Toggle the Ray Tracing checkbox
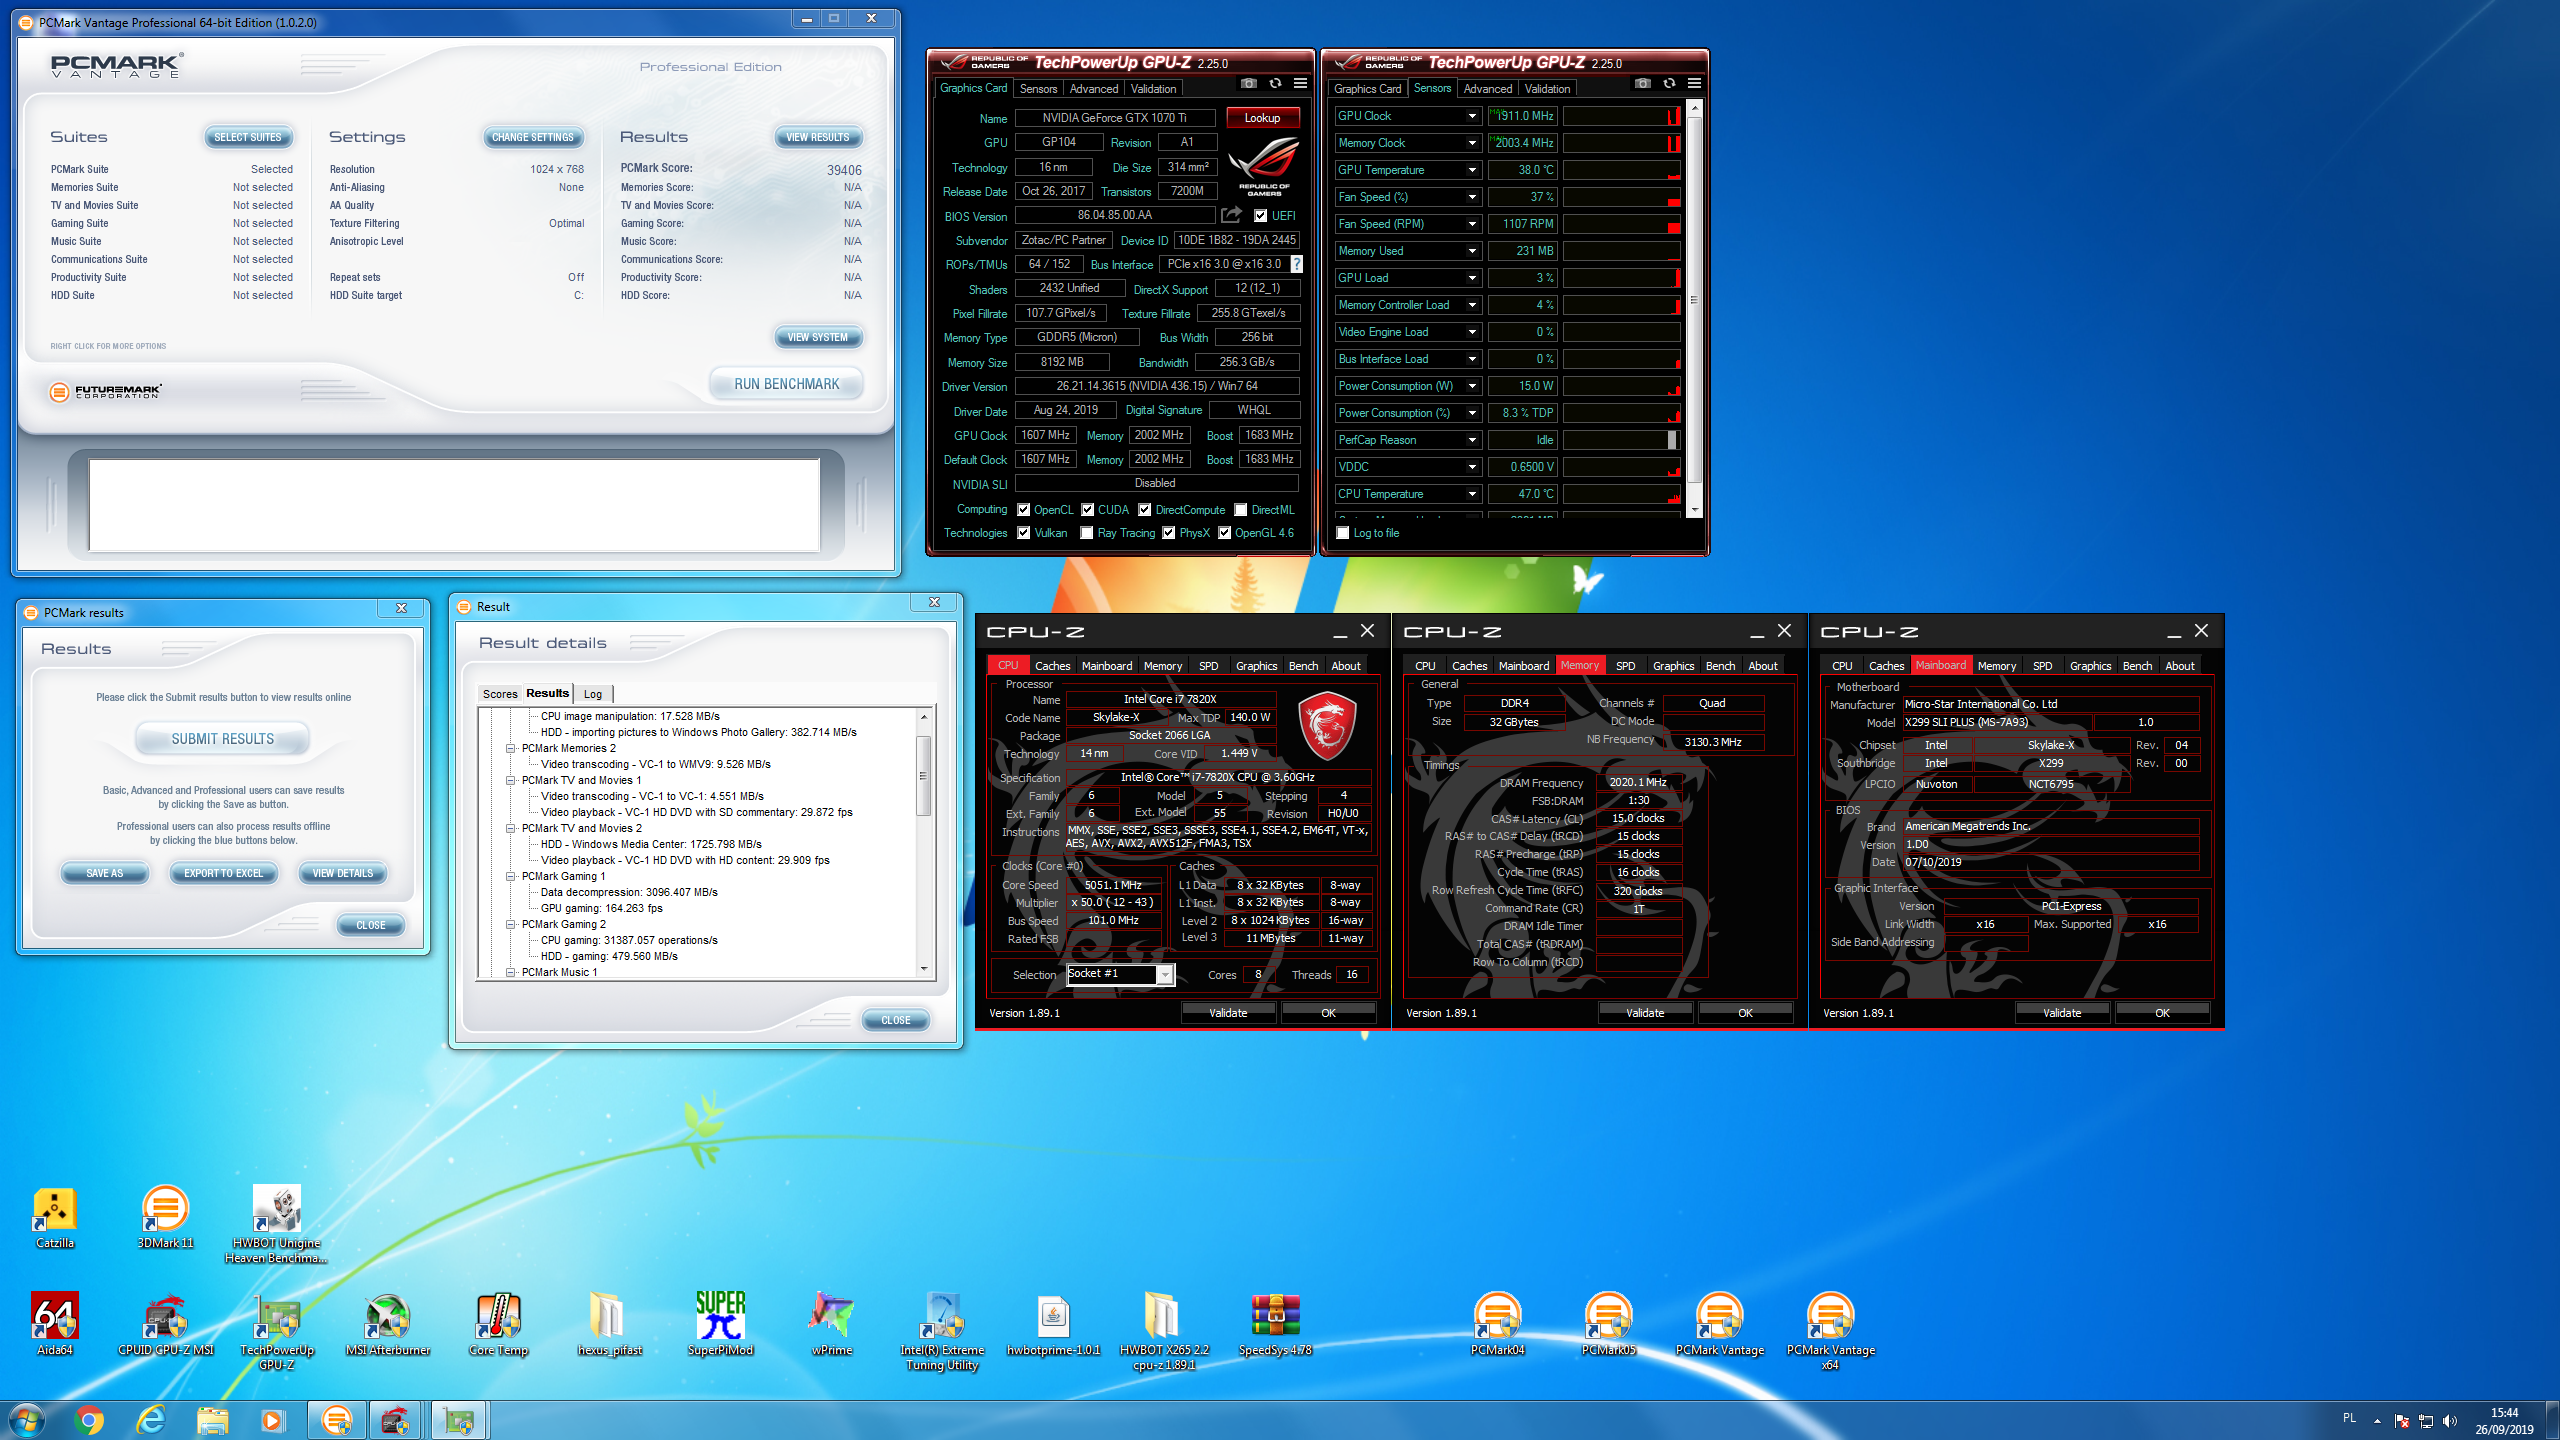Viewport: 2560px width, 1440px height. pos(1087,533)
